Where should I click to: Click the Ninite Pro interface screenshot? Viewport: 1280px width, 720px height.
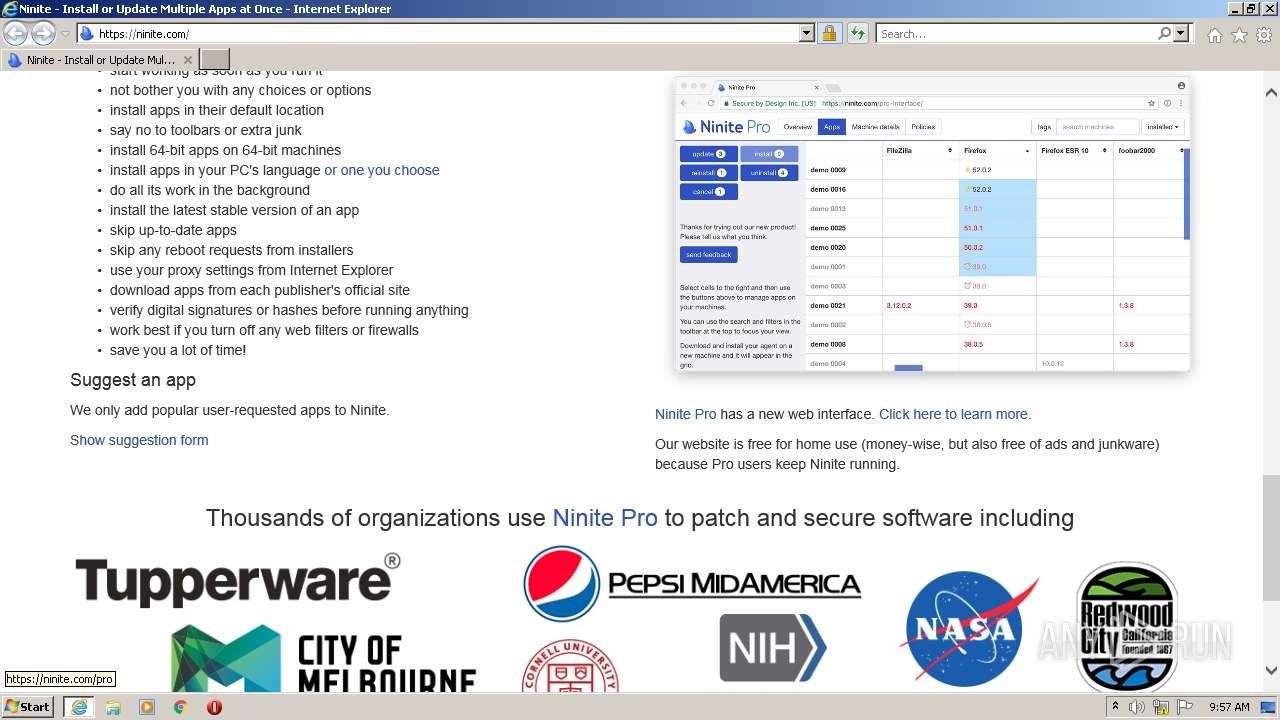[932, 225]
